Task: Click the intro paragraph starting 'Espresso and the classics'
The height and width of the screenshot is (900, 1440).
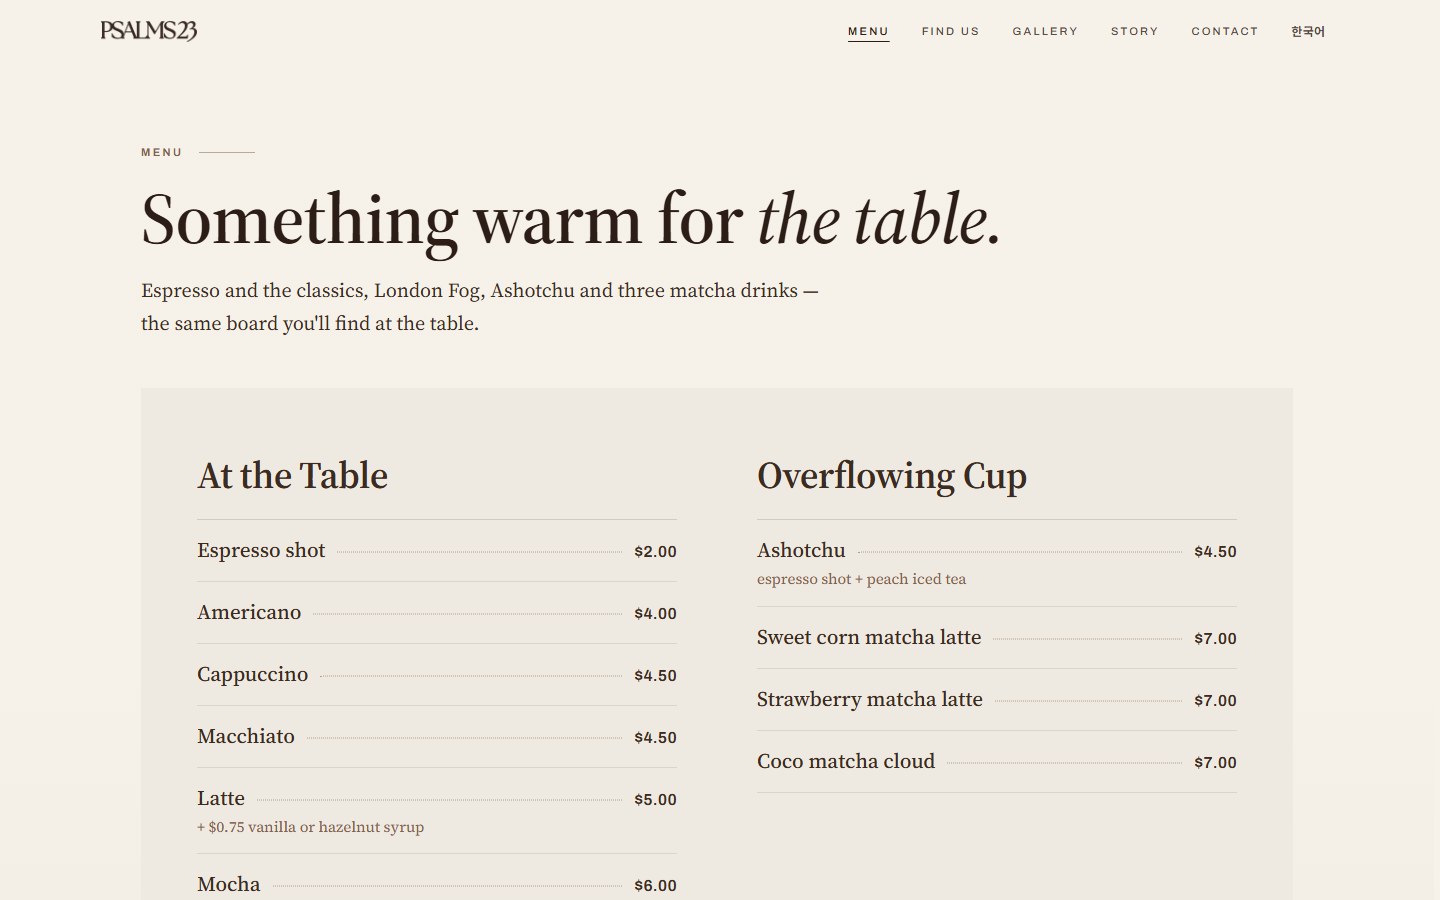Action: 480,307
